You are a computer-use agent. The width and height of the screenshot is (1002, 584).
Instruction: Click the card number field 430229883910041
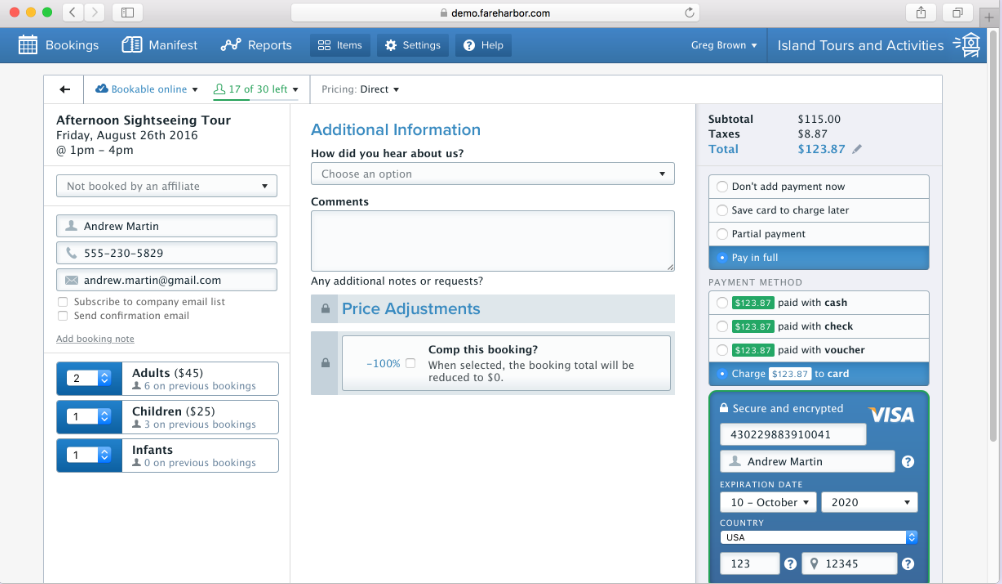click(x=793, y=434)
